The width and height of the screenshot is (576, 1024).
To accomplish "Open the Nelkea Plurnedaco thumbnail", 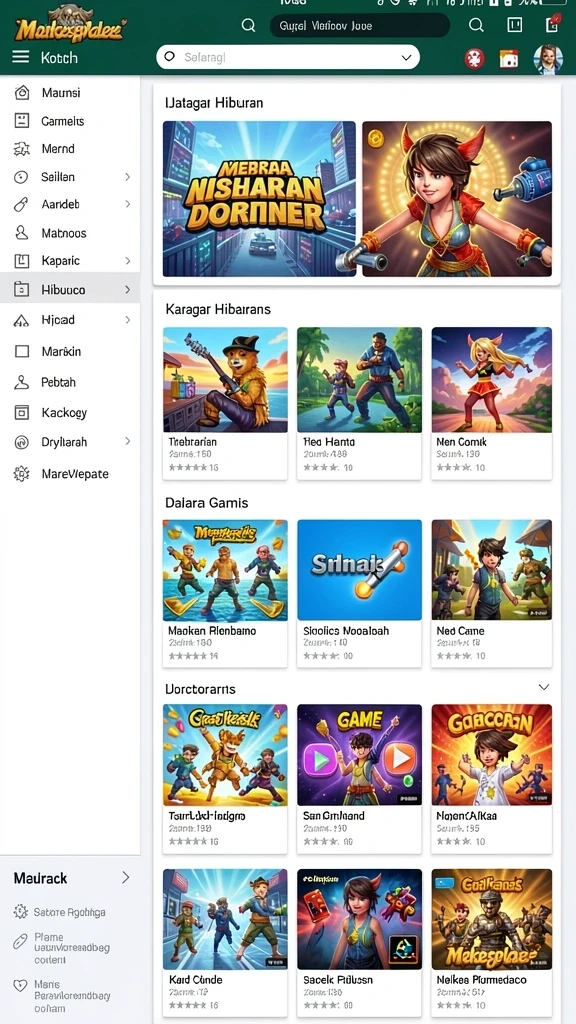I will 492,919.
